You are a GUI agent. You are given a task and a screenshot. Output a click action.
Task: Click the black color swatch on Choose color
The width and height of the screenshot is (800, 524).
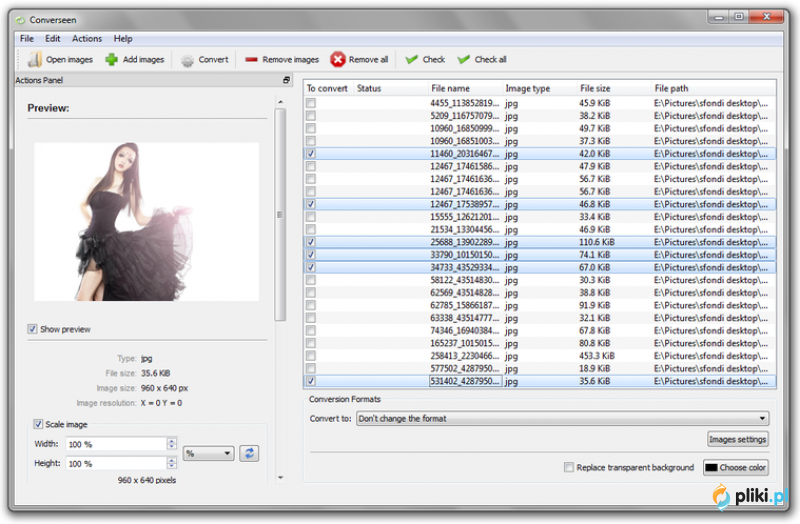click(x=712, y=467)
